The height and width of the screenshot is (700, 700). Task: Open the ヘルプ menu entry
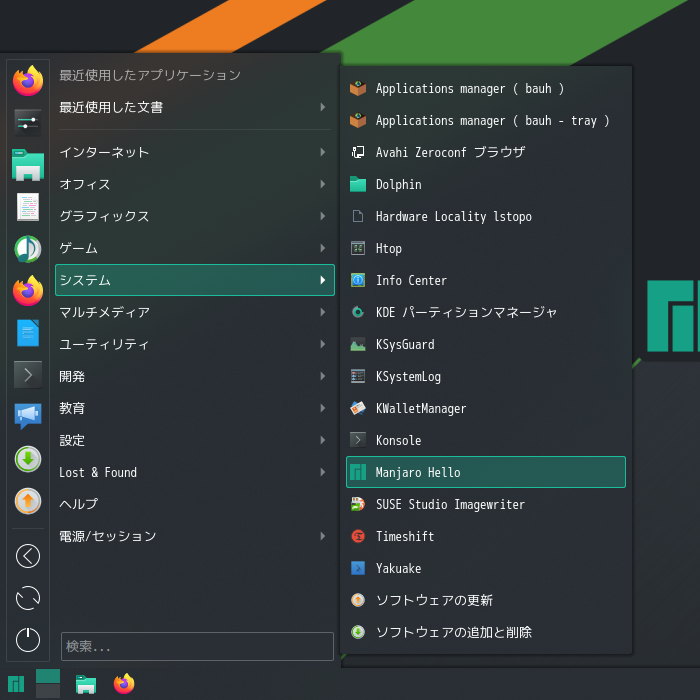pos(195,504)
